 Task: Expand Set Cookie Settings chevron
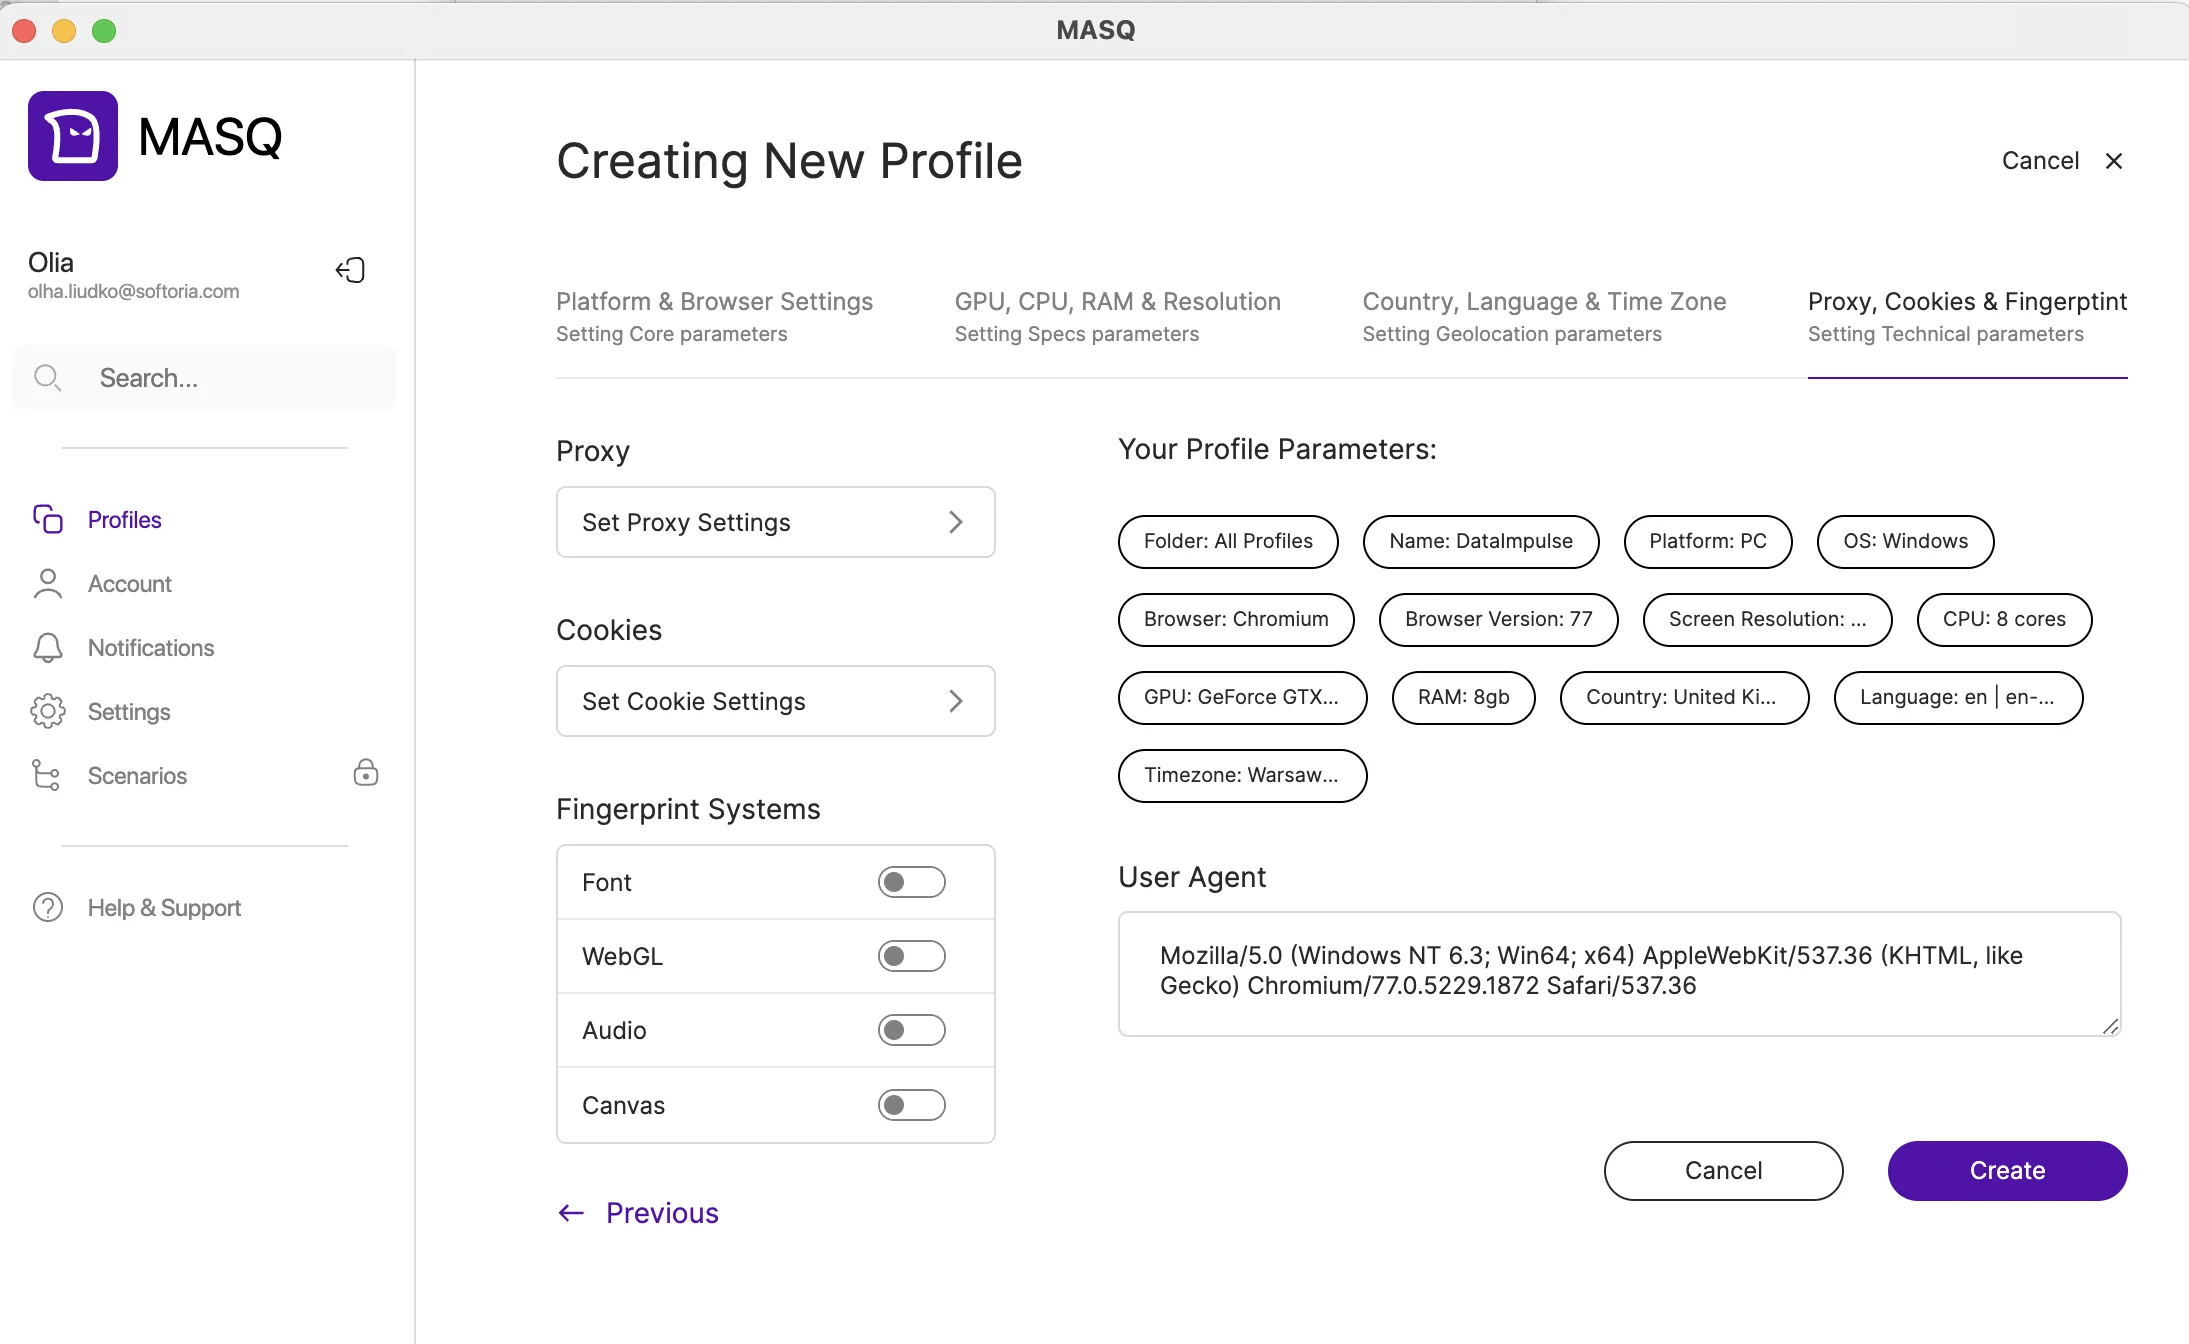pyautogui.click(x=956, y=701)
